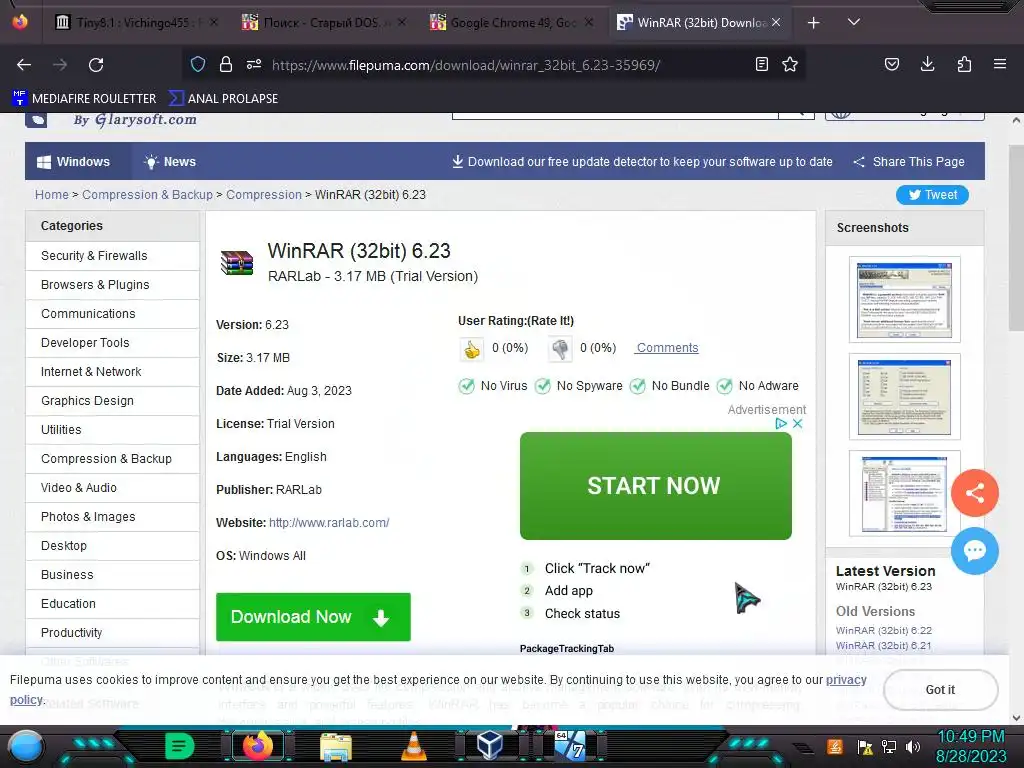Click START NOW advertisement button
This screenshot has width=1024, height=768.
point(656,486)
